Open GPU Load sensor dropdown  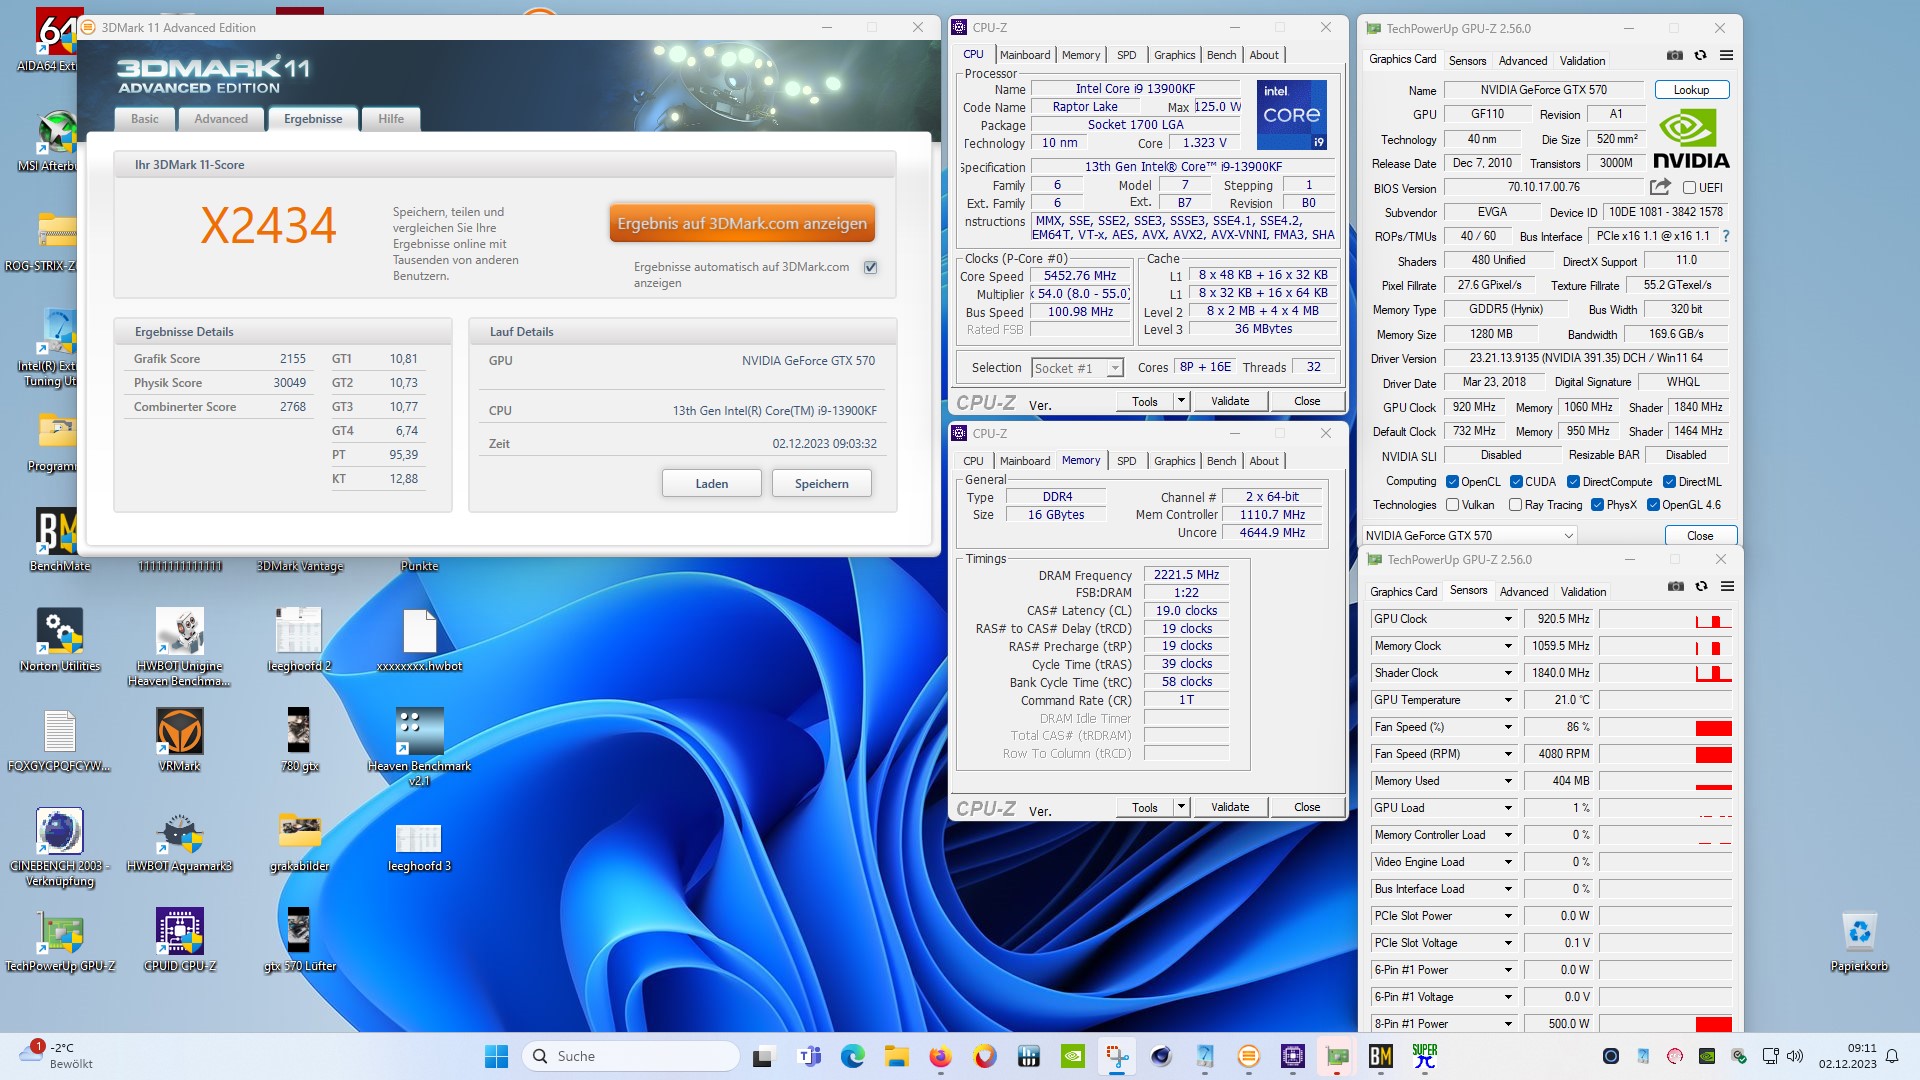[1508, 808]
